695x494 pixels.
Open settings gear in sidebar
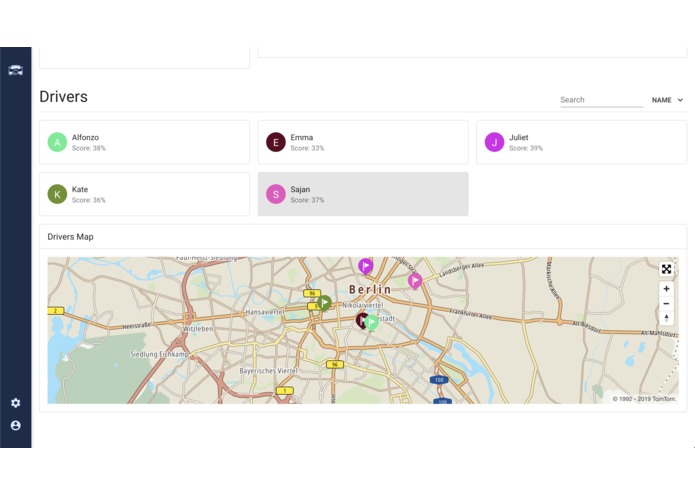point(16,403)
